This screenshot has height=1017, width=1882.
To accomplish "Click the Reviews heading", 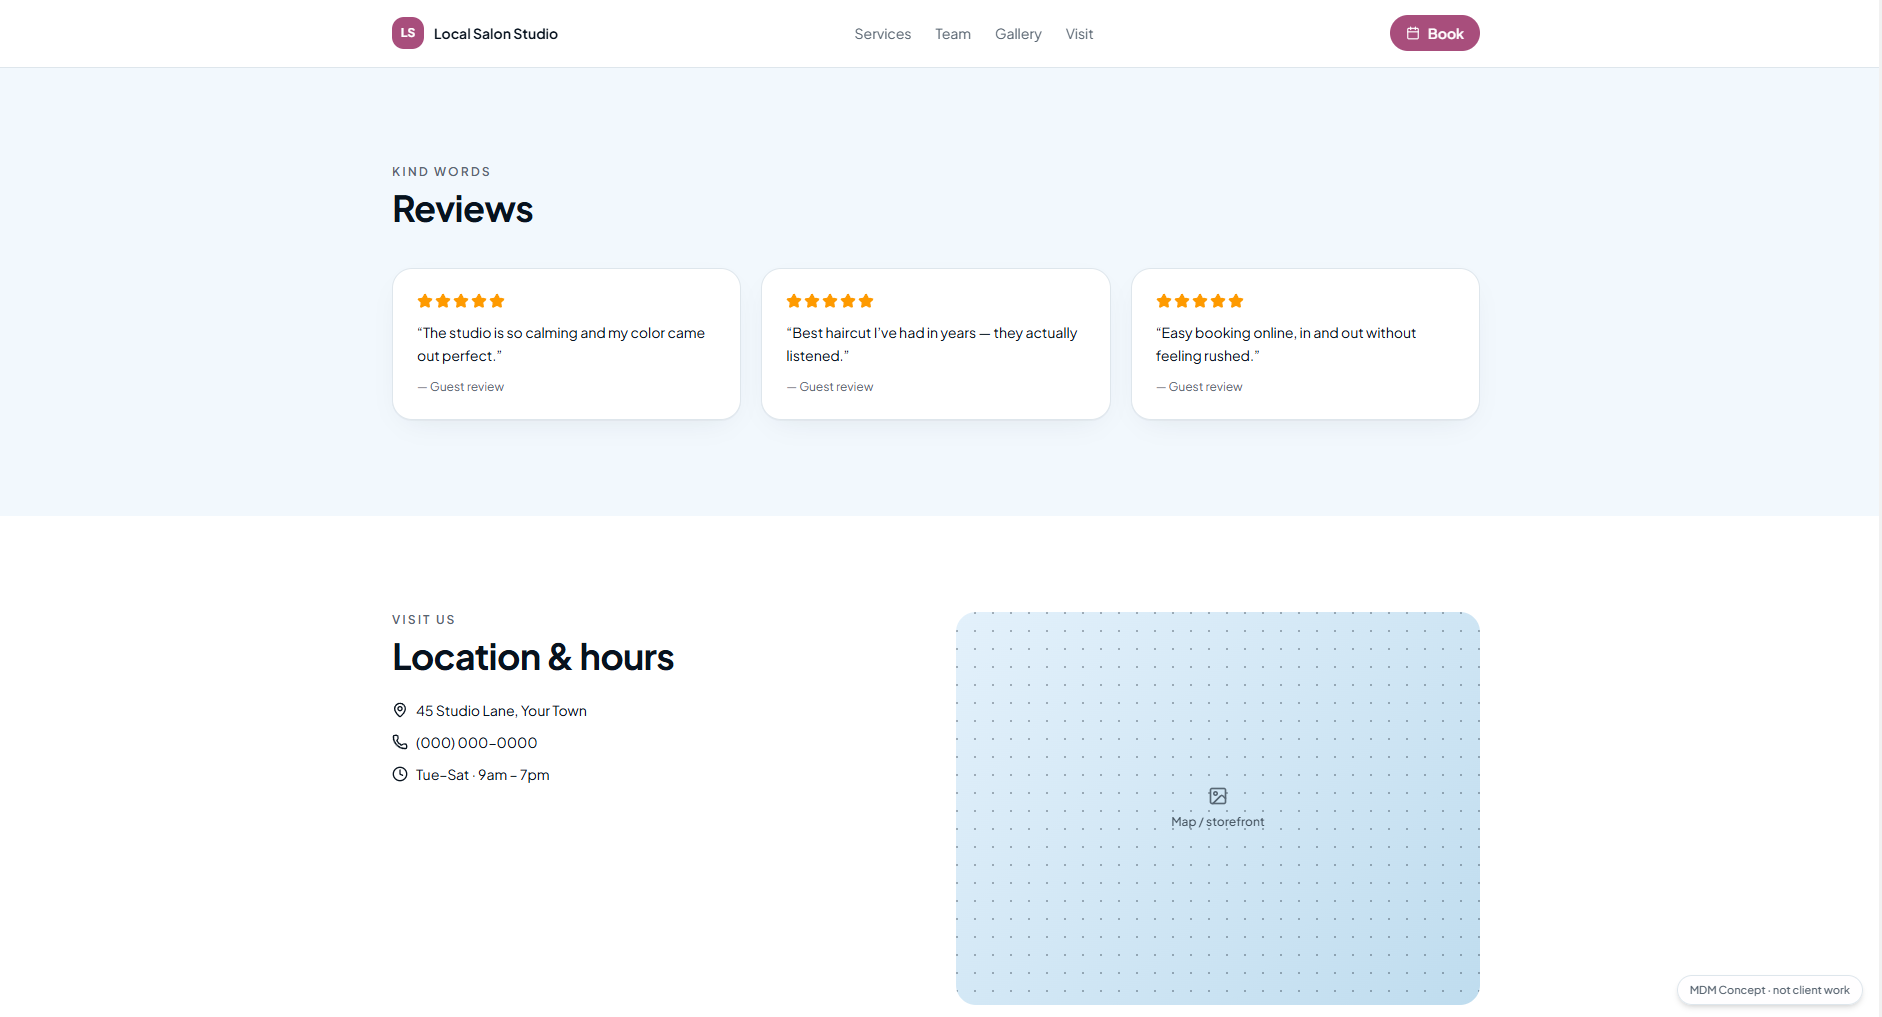I will (462, 209).
